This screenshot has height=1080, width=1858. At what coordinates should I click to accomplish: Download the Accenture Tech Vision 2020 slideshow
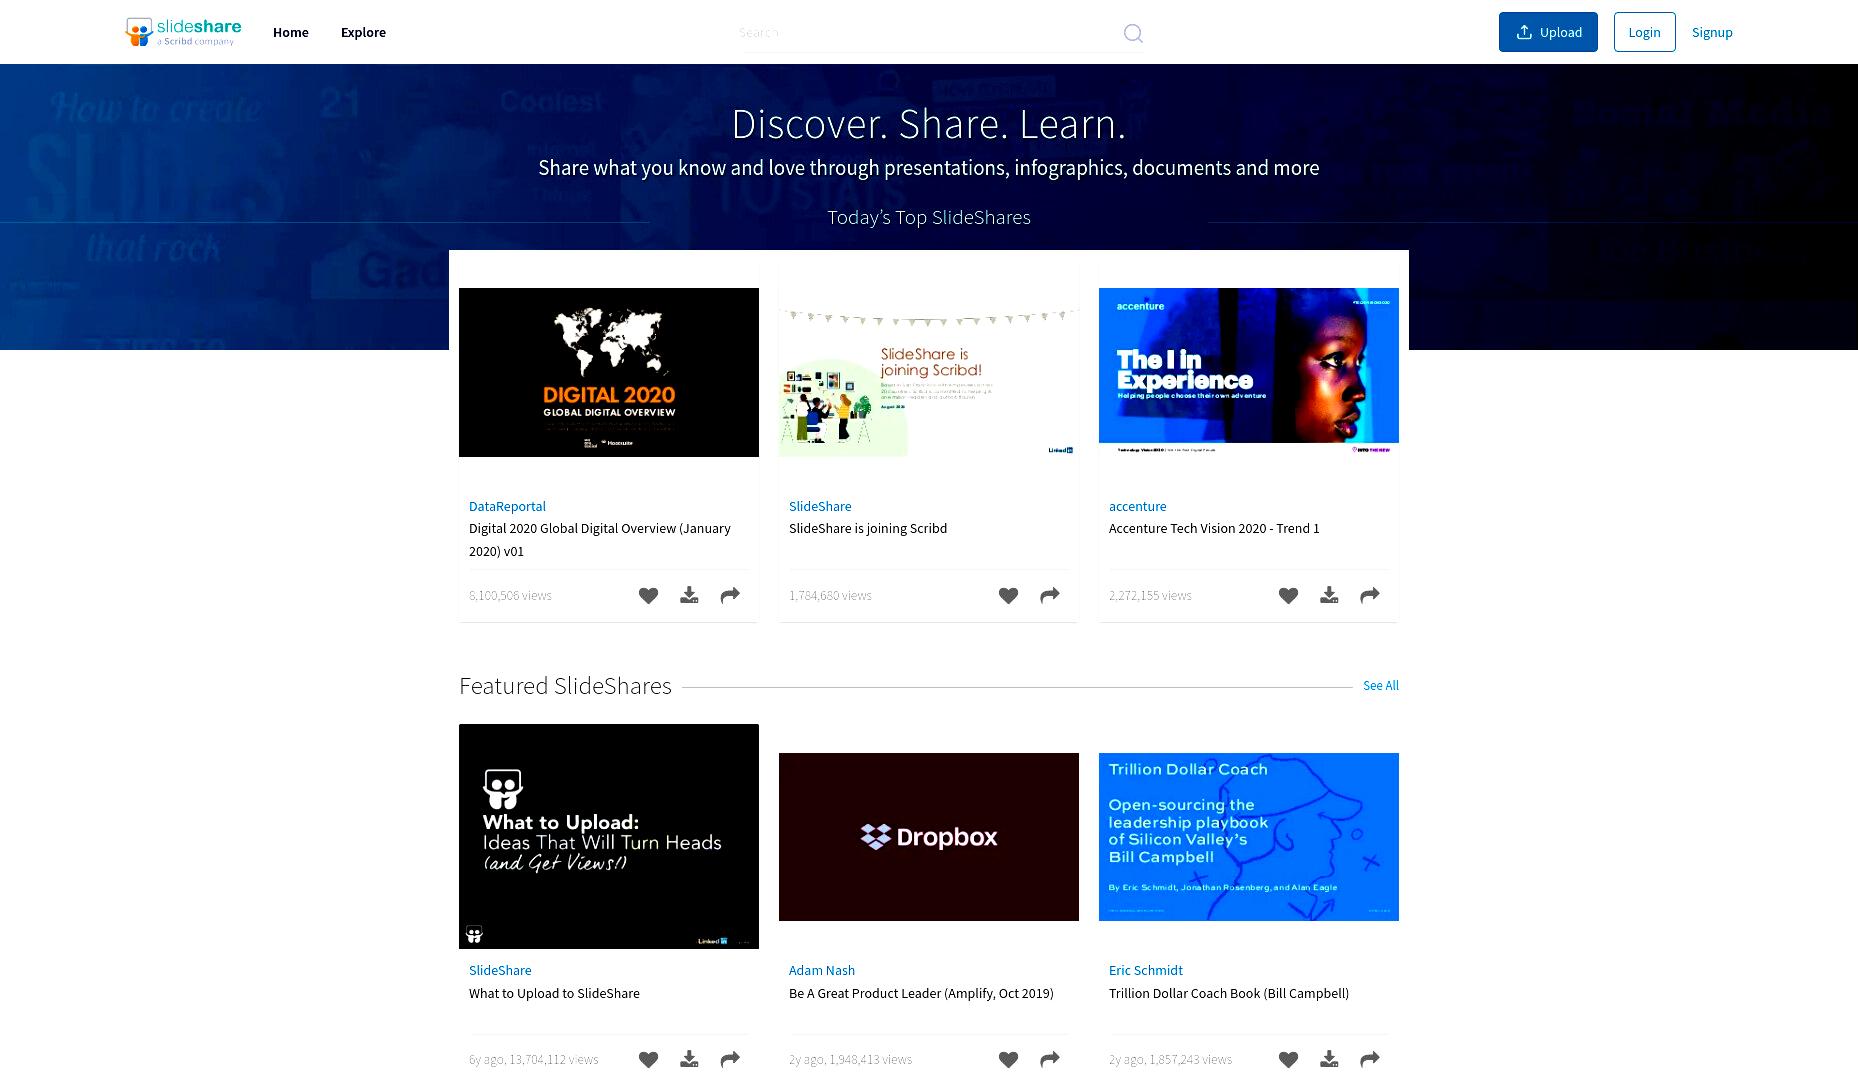(x=1329, y=595)
